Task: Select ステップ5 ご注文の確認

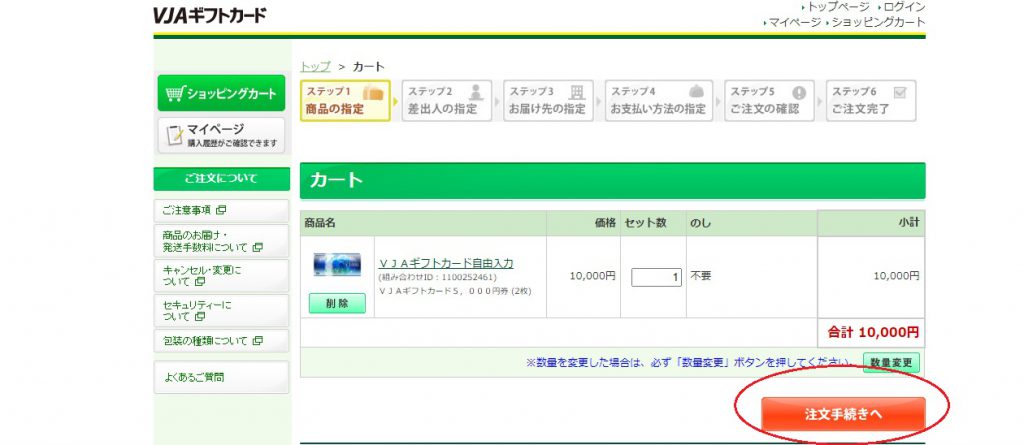Action: coord(769,101)
